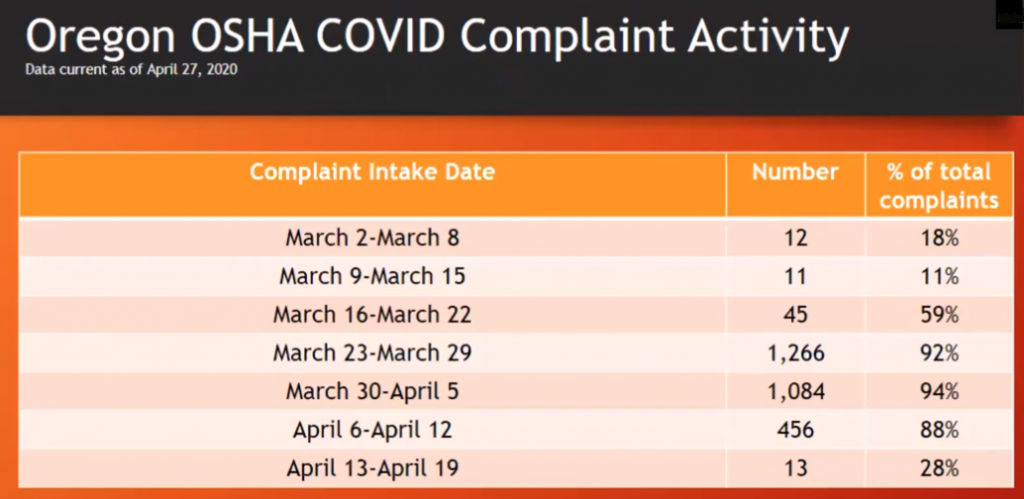This screenshot has height=499, width=1024.
Task: Select the April 6-April 12 date cell
Action: click(372, 430)
